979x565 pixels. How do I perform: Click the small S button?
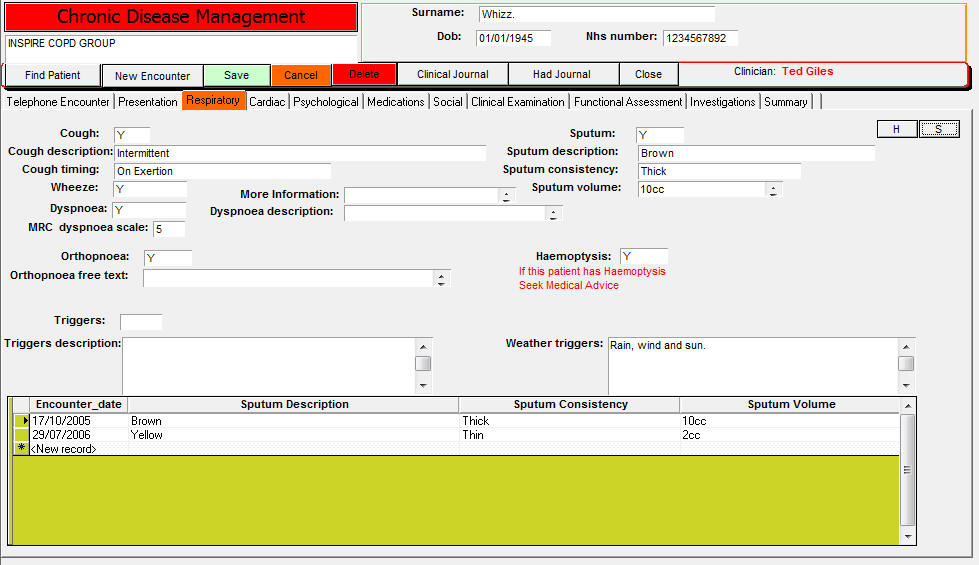pos(939,129)
